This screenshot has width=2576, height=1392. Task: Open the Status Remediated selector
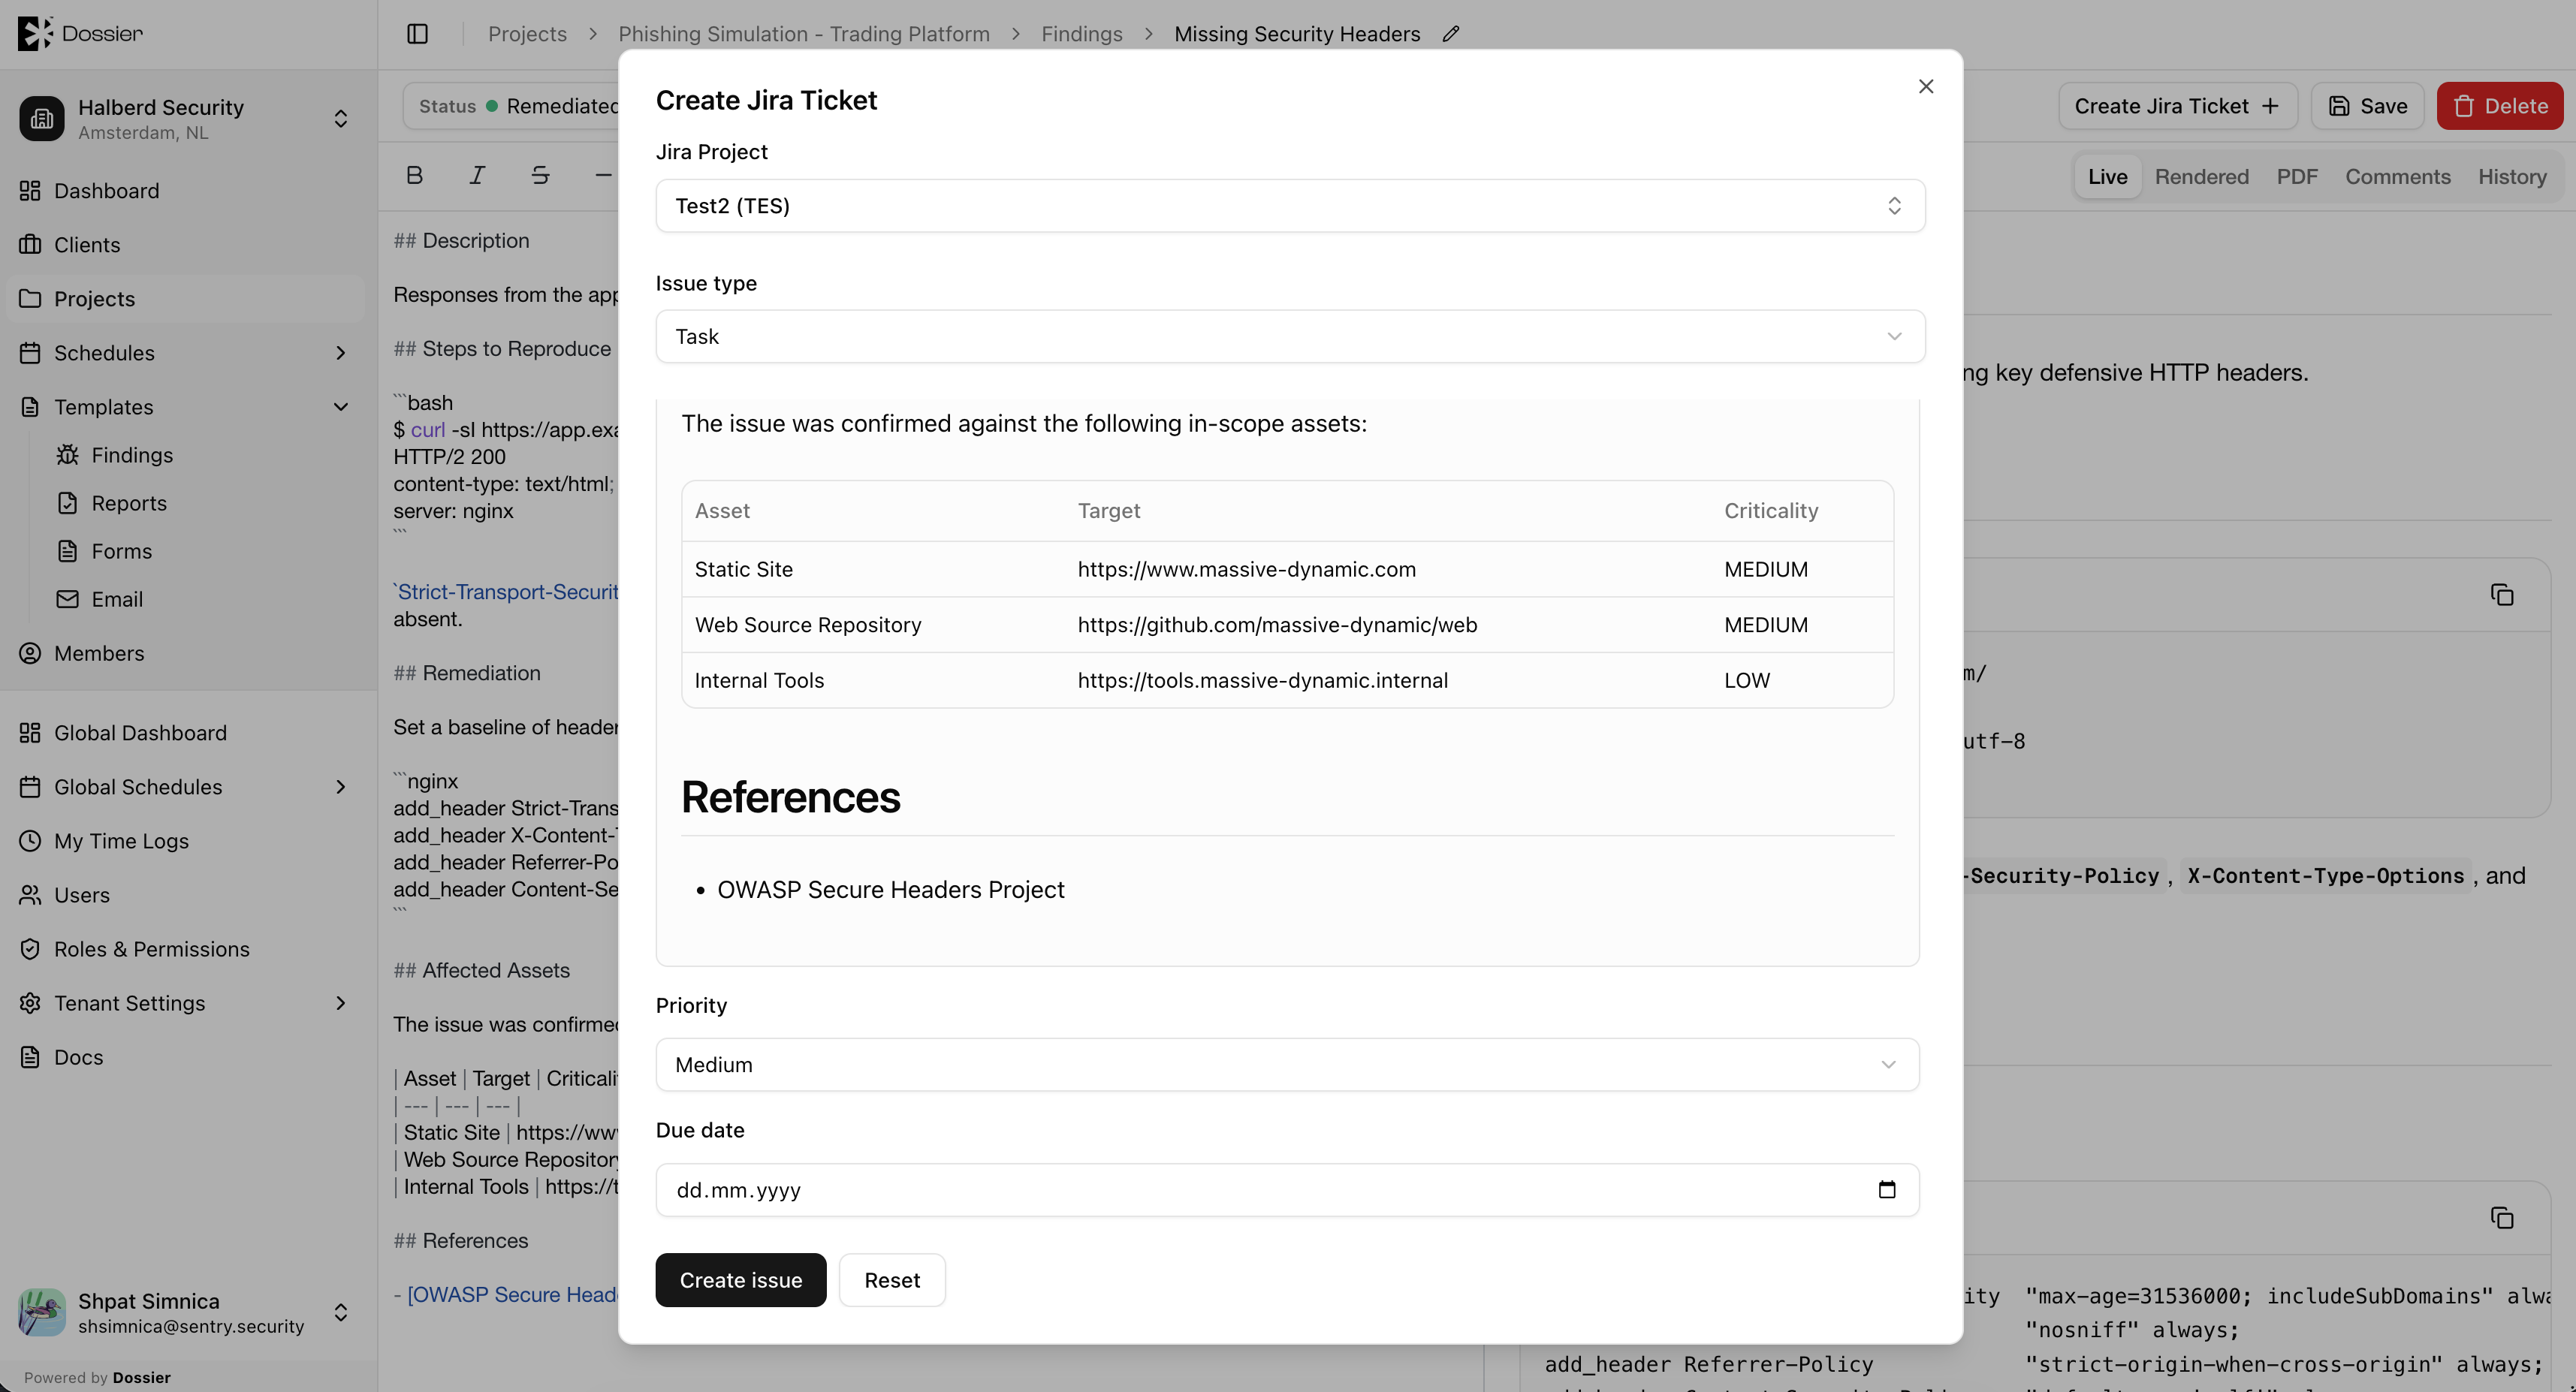[x=512, y=106]
